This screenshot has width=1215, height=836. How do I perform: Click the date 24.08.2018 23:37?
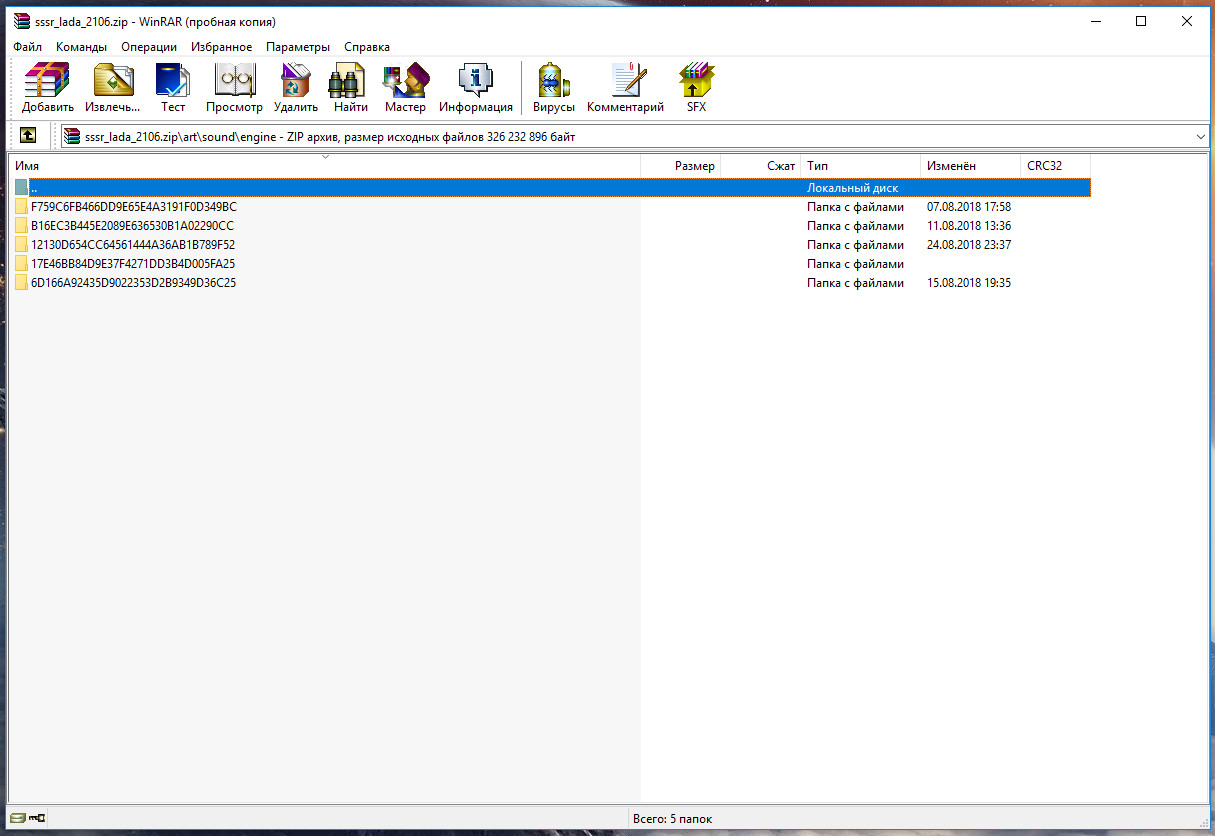coord(969,245)
